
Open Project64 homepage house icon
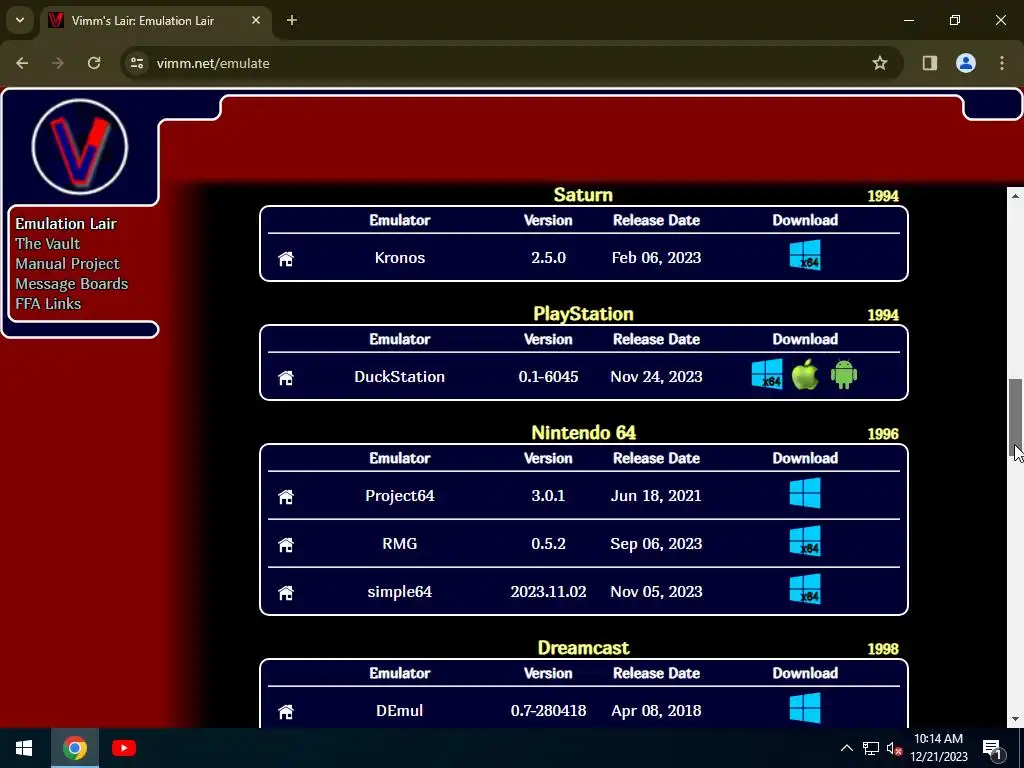286,497
